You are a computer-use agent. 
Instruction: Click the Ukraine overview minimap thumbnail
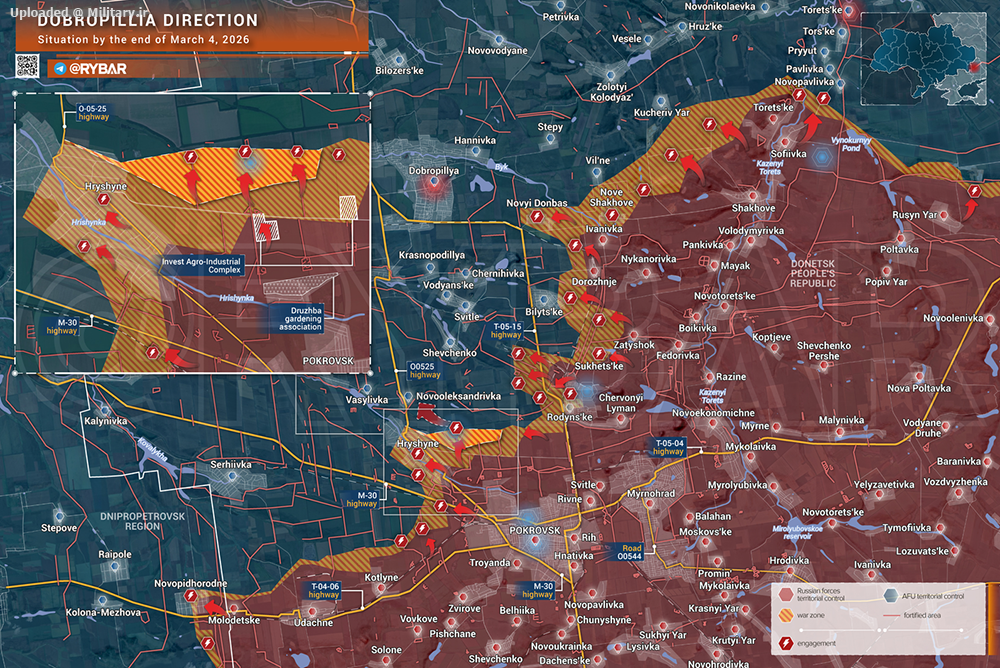923,59
